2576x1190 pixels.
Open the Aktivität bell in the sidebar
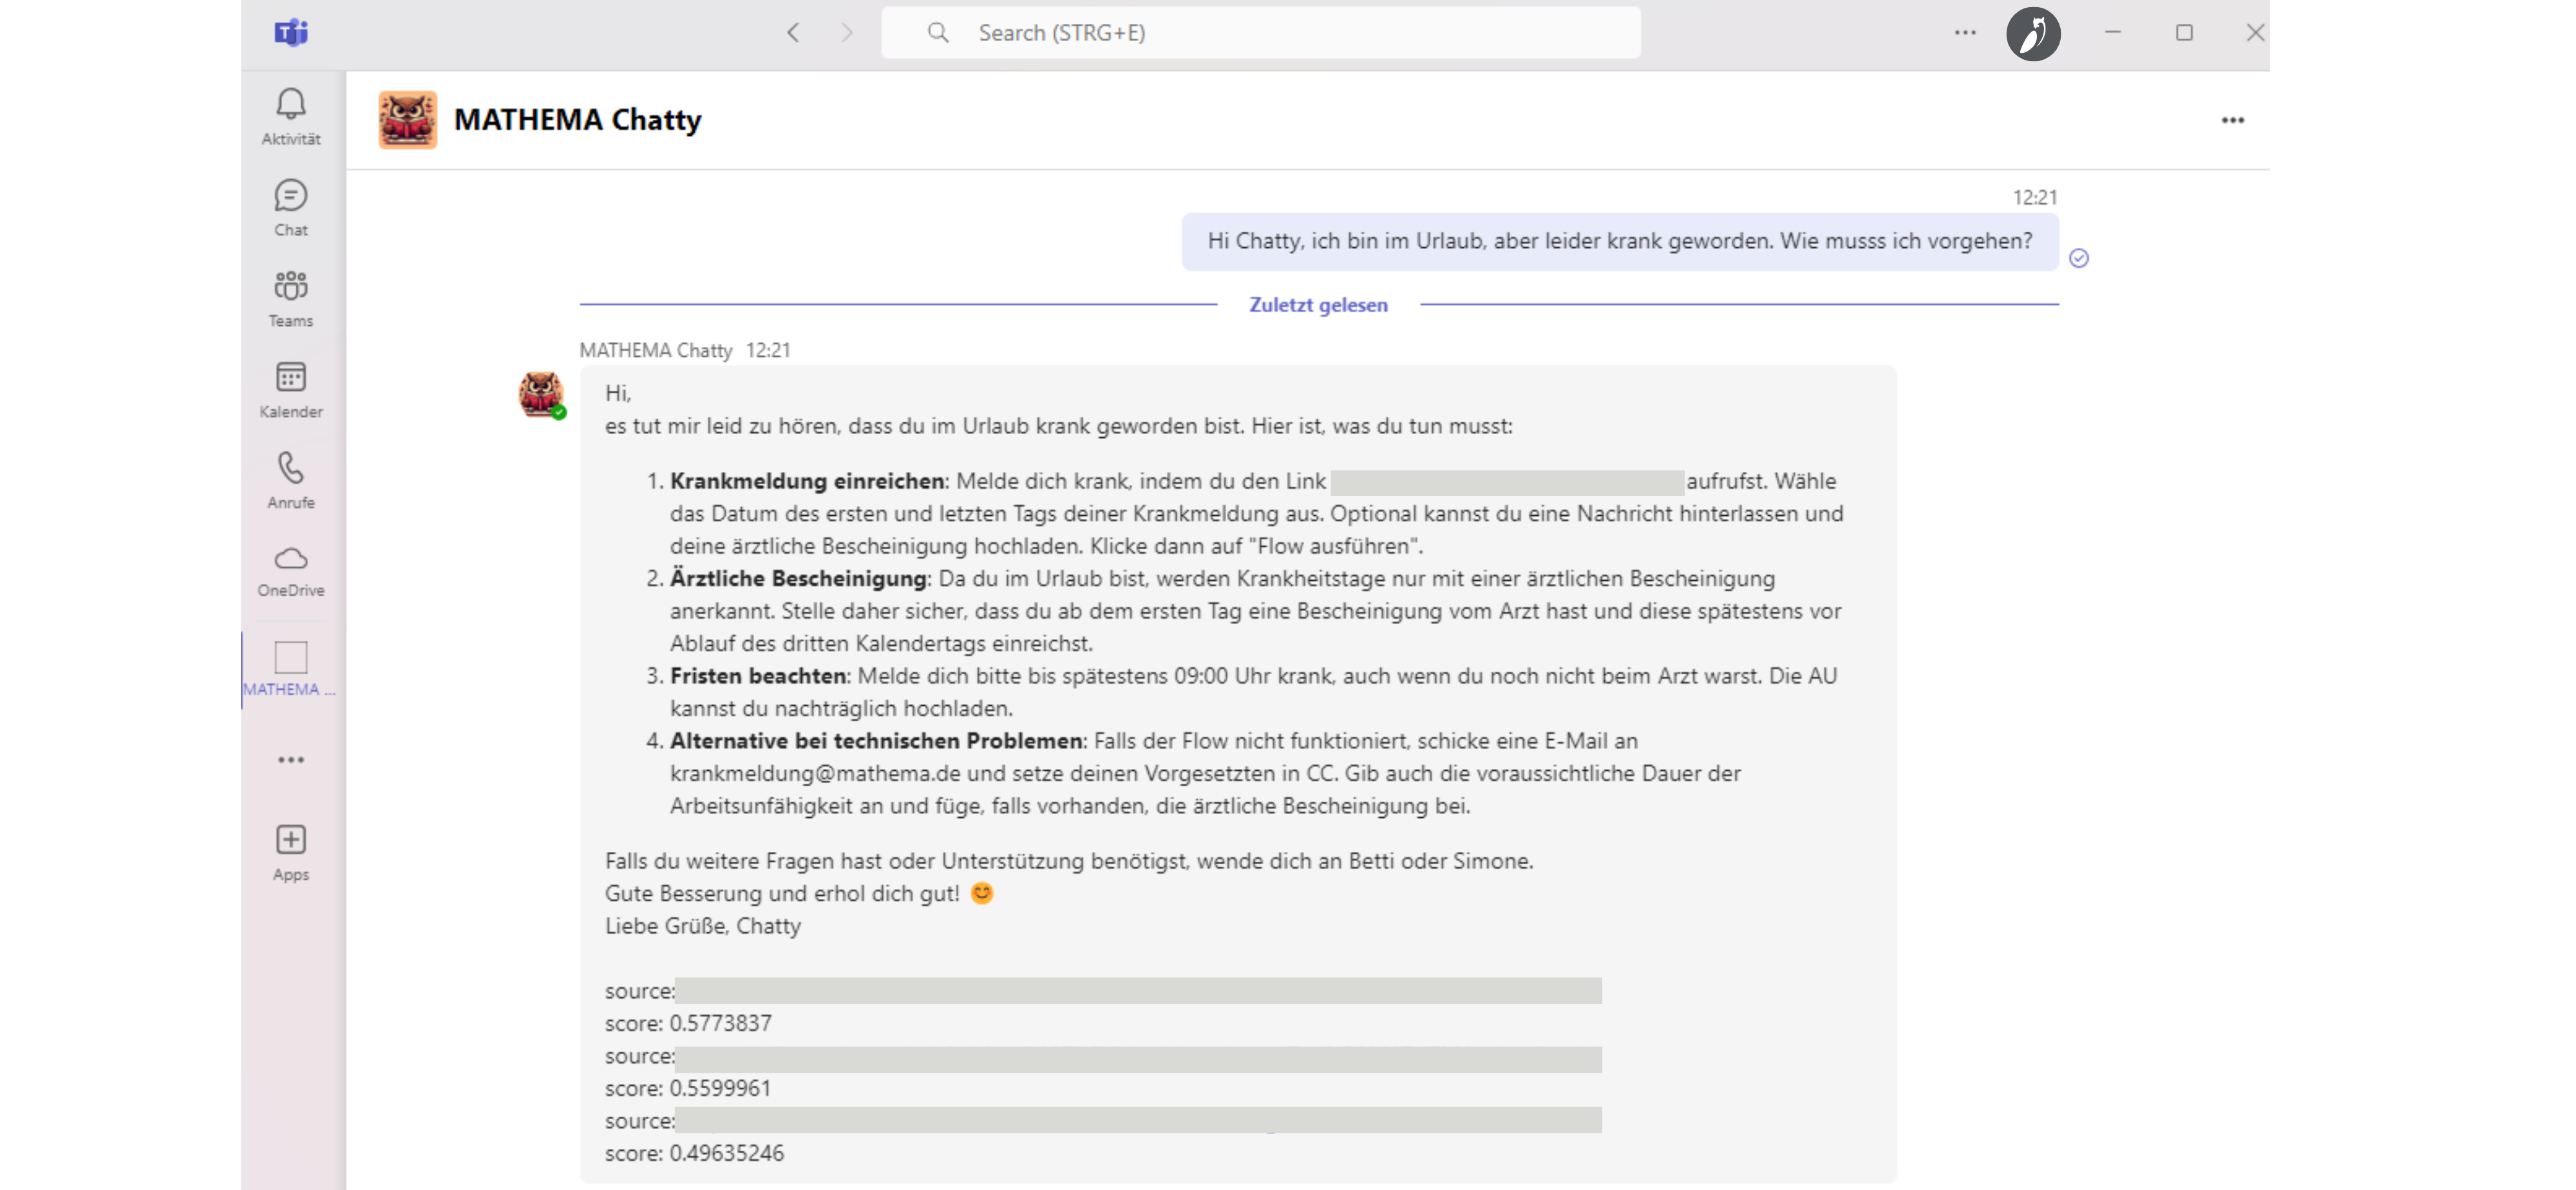291,116
